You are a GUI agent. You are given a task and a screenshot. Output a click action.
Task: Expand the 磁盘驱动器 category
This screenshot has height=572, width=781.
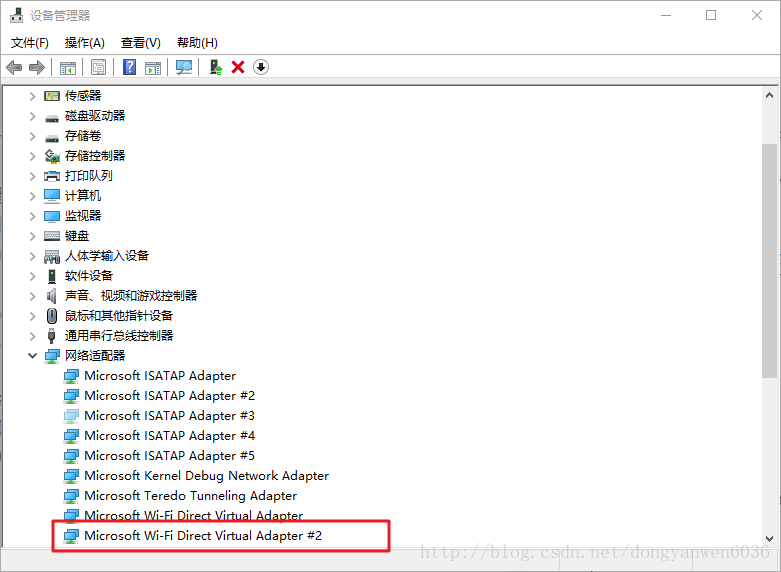tap(32, 116)
